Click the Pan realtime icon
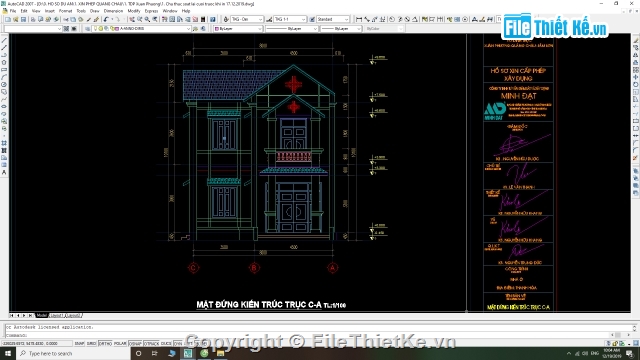The image size is (640, 360). point(132,19)
